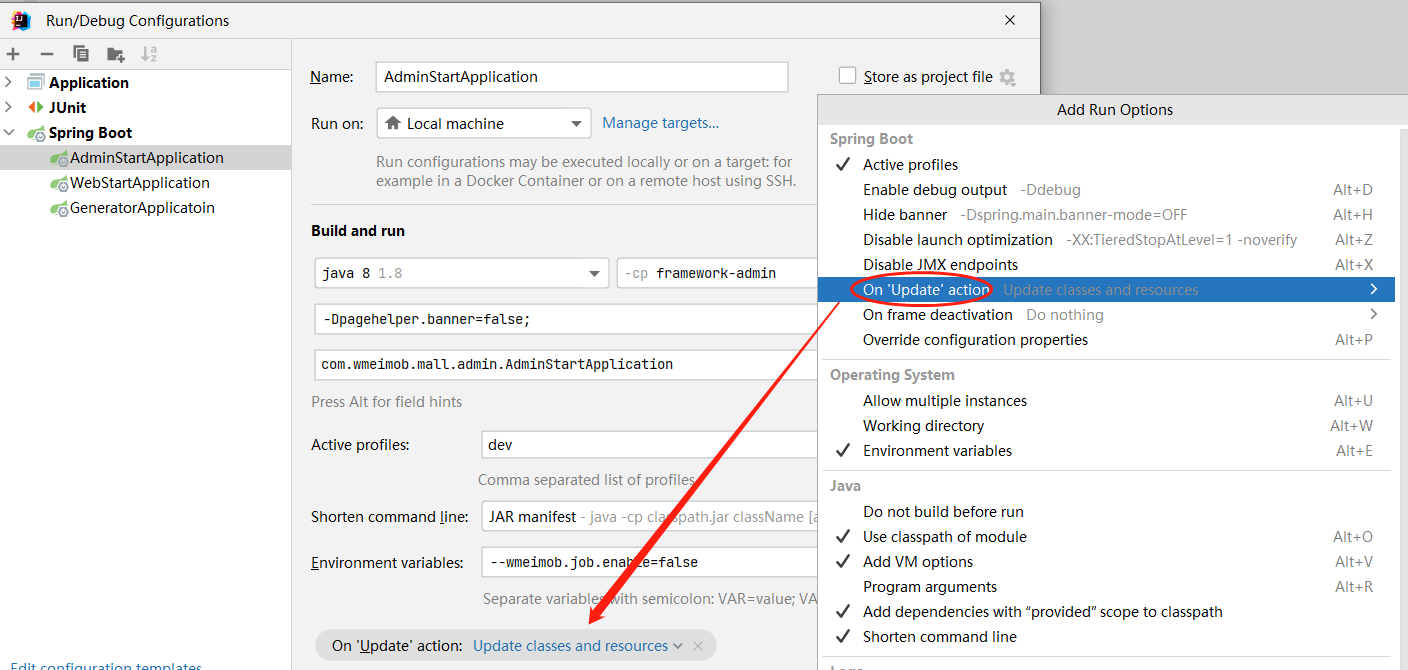Click the Name field with AdminStartApplication

[x=582, y=76]
